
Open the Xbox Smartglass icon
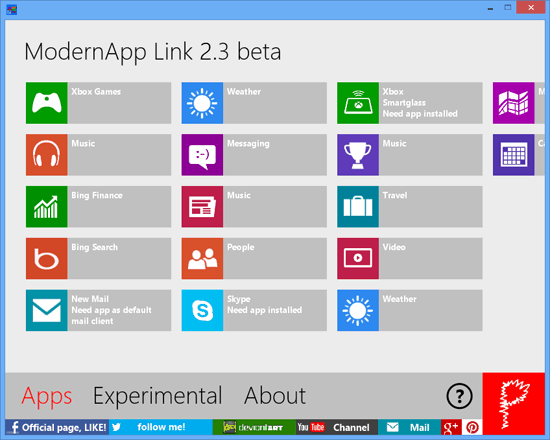pyautogui.click(x=358, y=103)
